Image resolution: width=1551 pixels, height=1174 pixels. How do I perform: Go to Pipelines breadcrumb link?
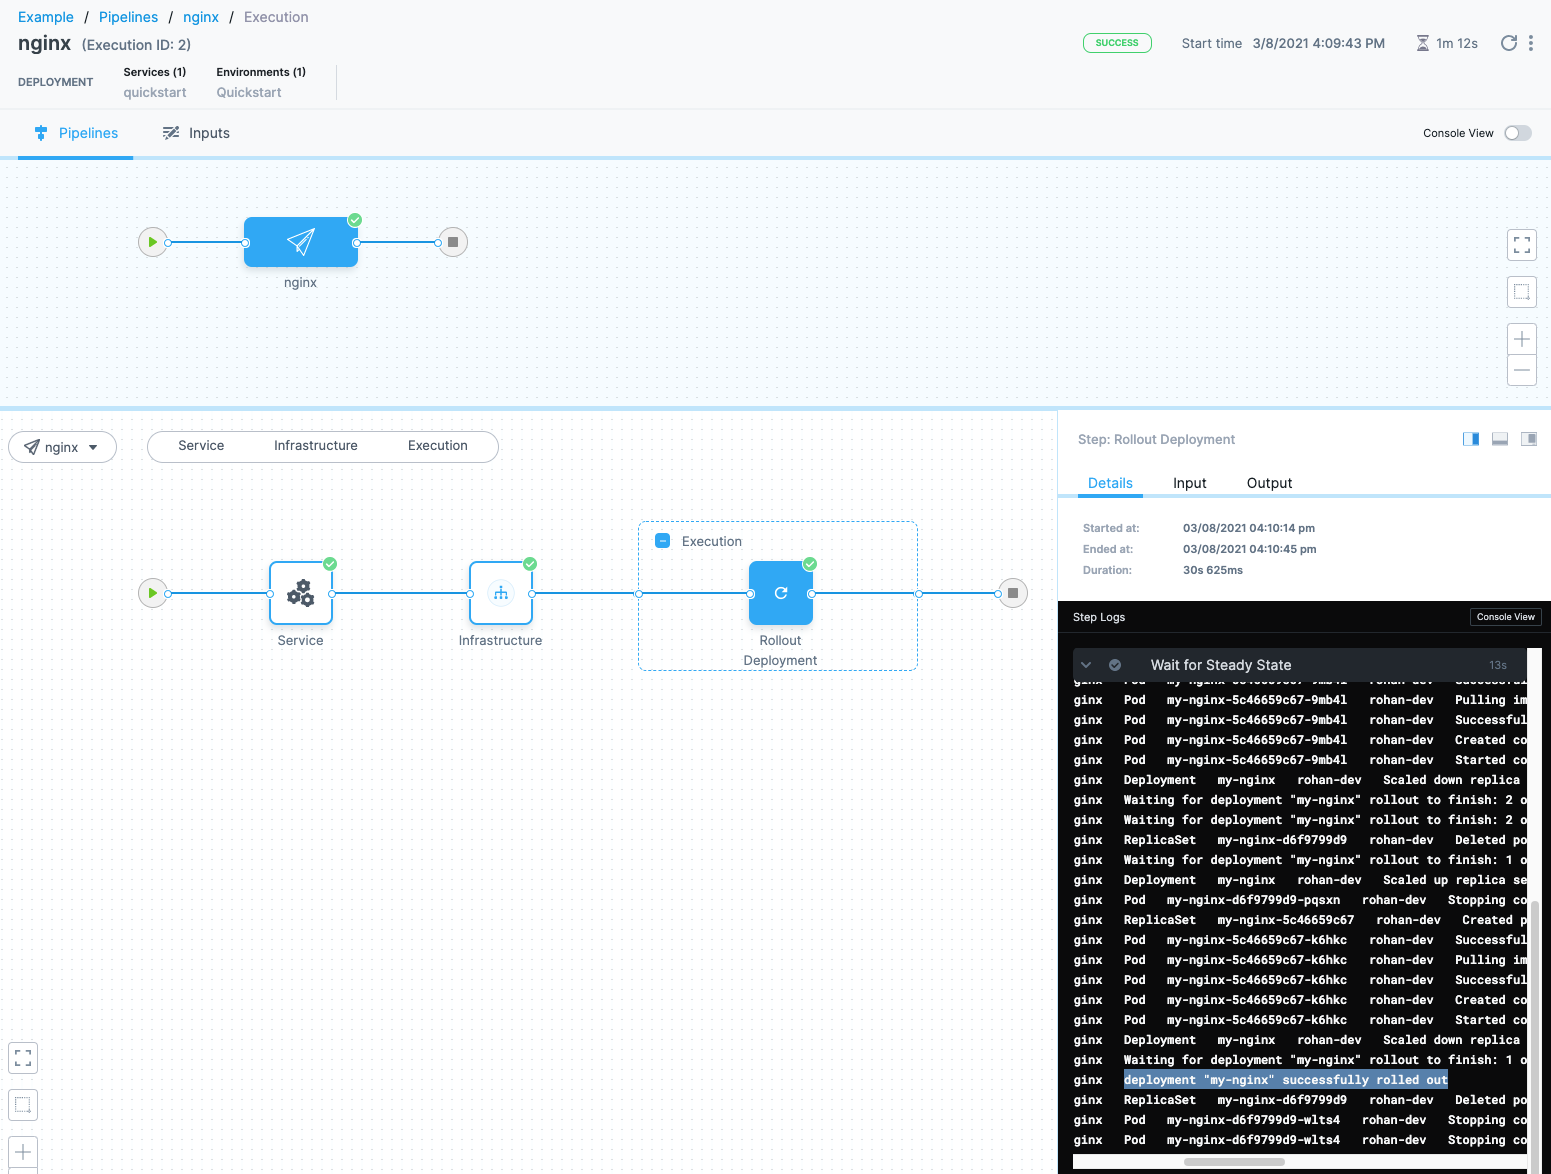click(128, 17)
